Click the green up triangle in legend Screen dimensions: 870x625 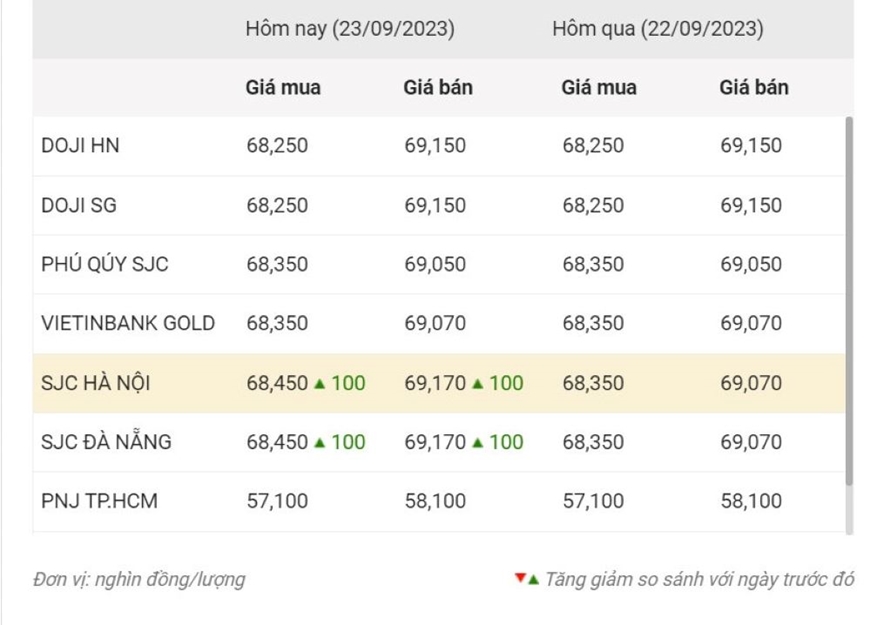pos(533,579)
